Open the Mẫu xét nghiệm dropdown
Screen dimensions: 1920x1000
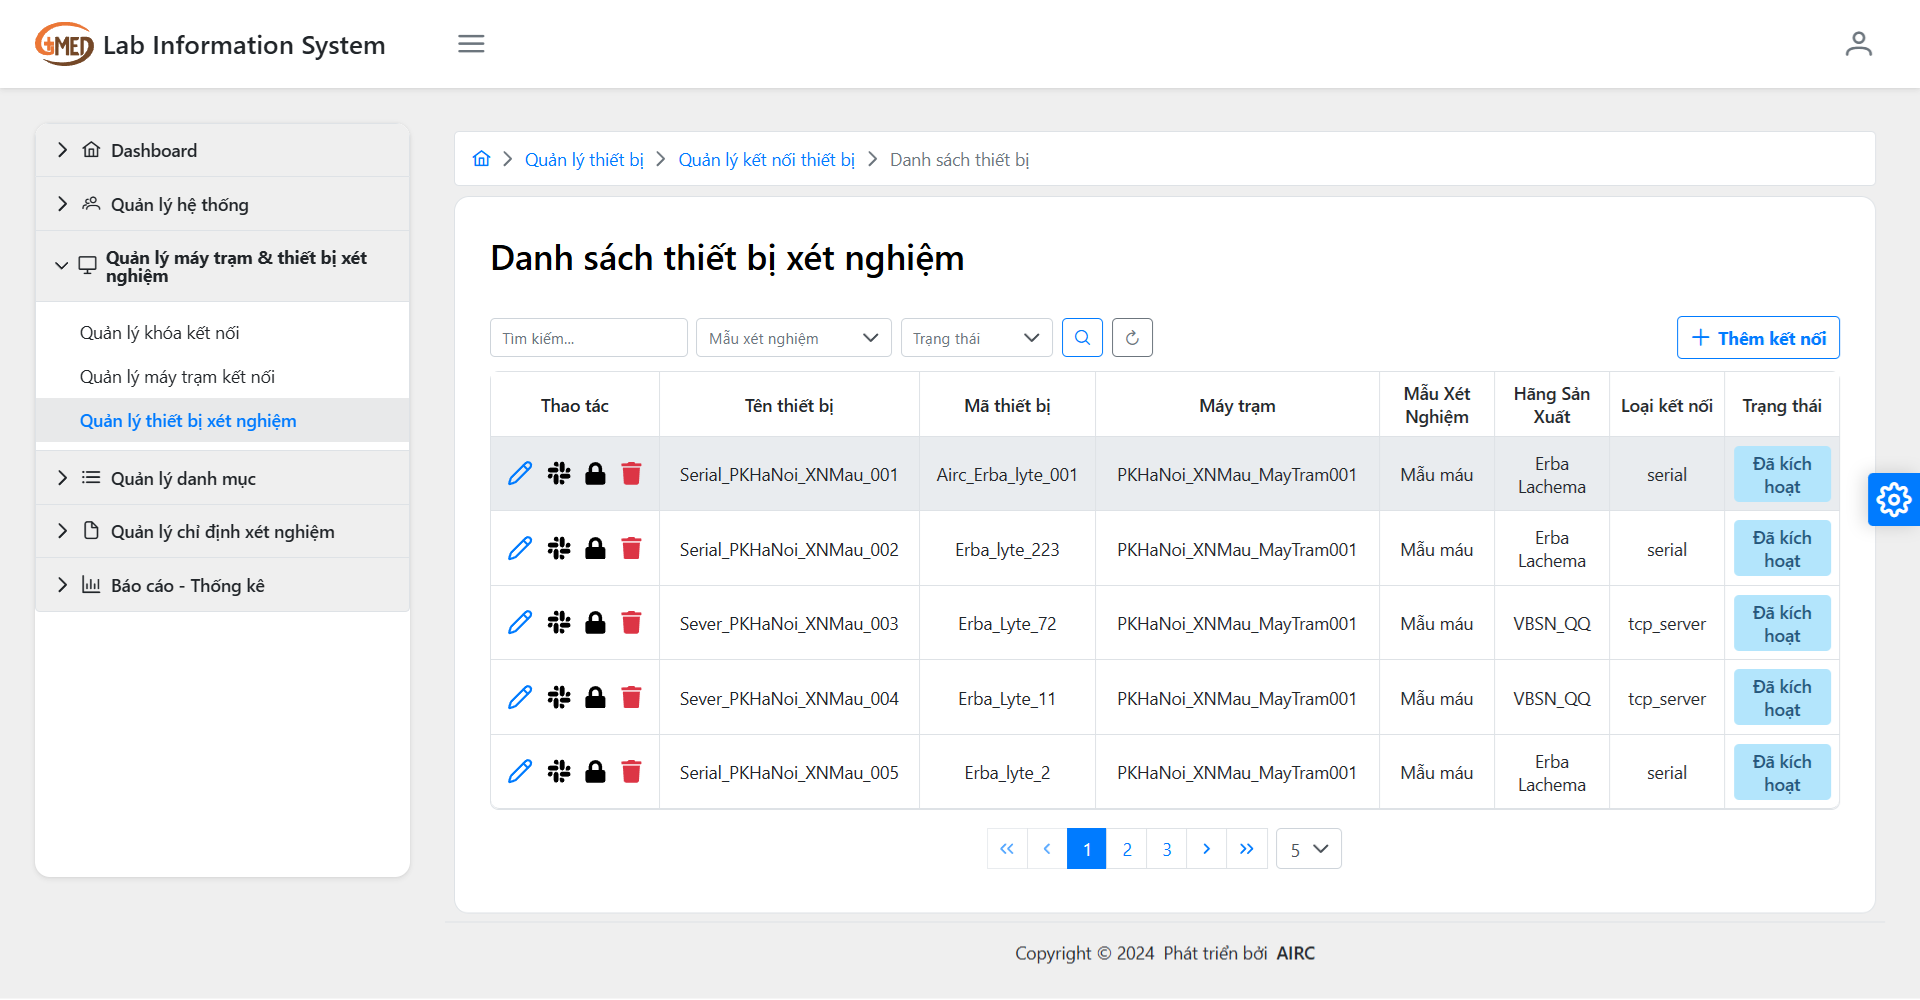coord(793,338)
